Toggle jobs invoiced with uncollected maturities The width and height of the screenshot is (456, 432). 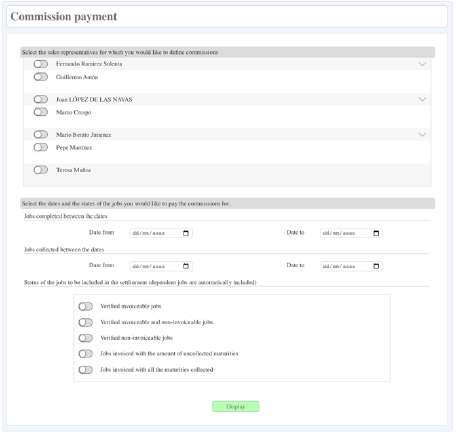click(x=85, y=354)
